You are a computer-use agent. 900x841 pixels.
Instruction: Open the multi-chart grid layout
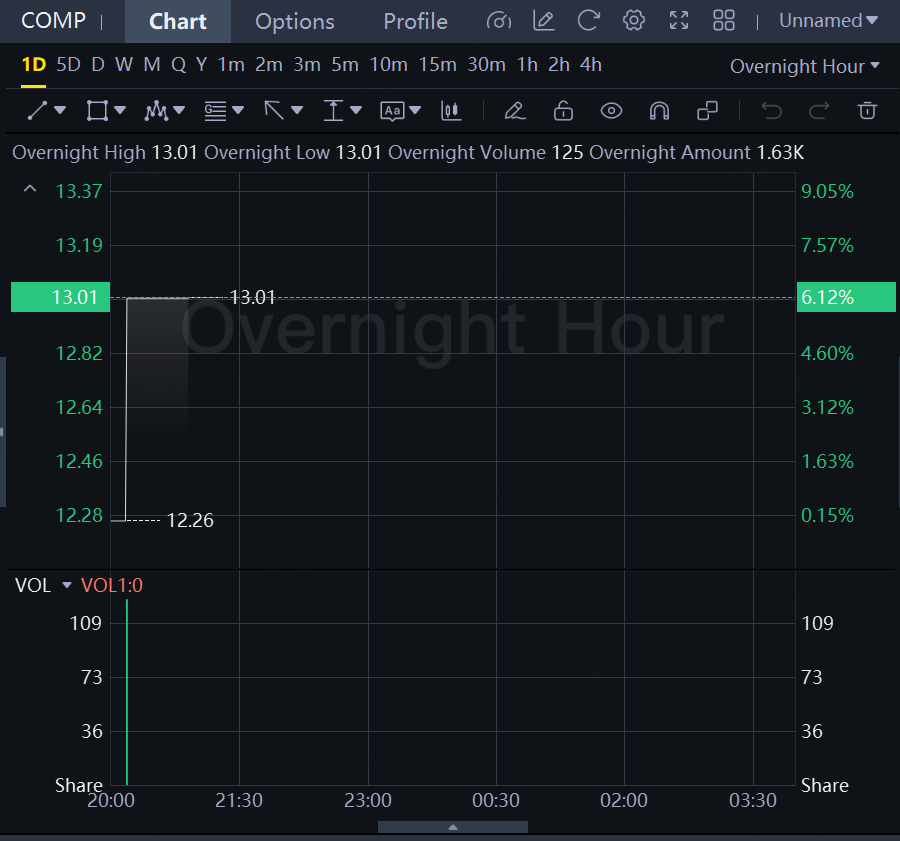(x=724, y=21)
